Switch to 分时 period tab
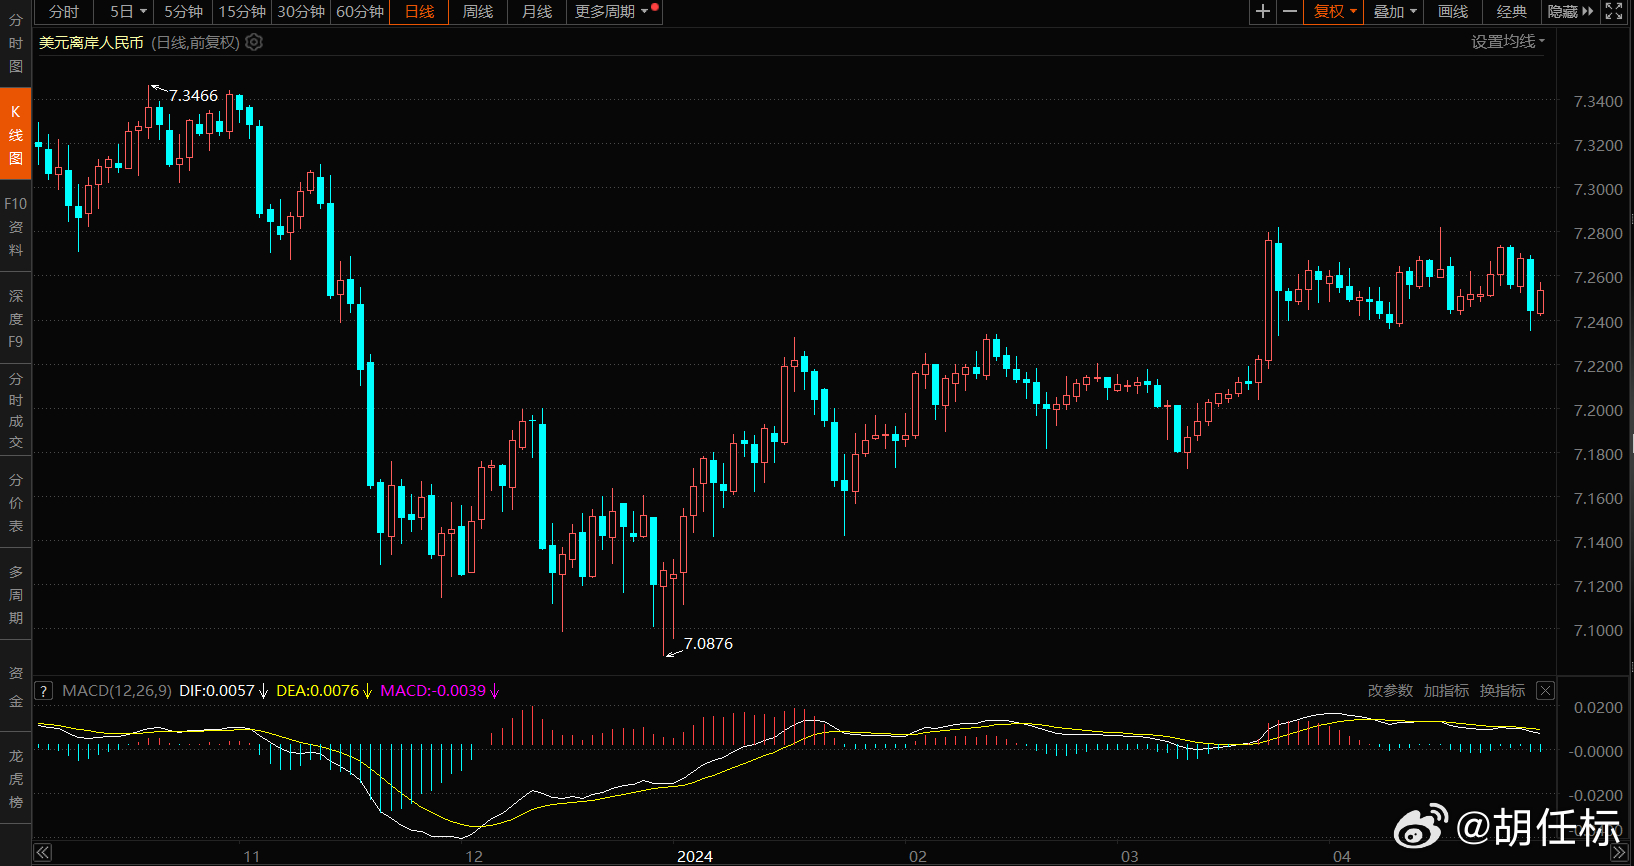 tap(64, 11)
